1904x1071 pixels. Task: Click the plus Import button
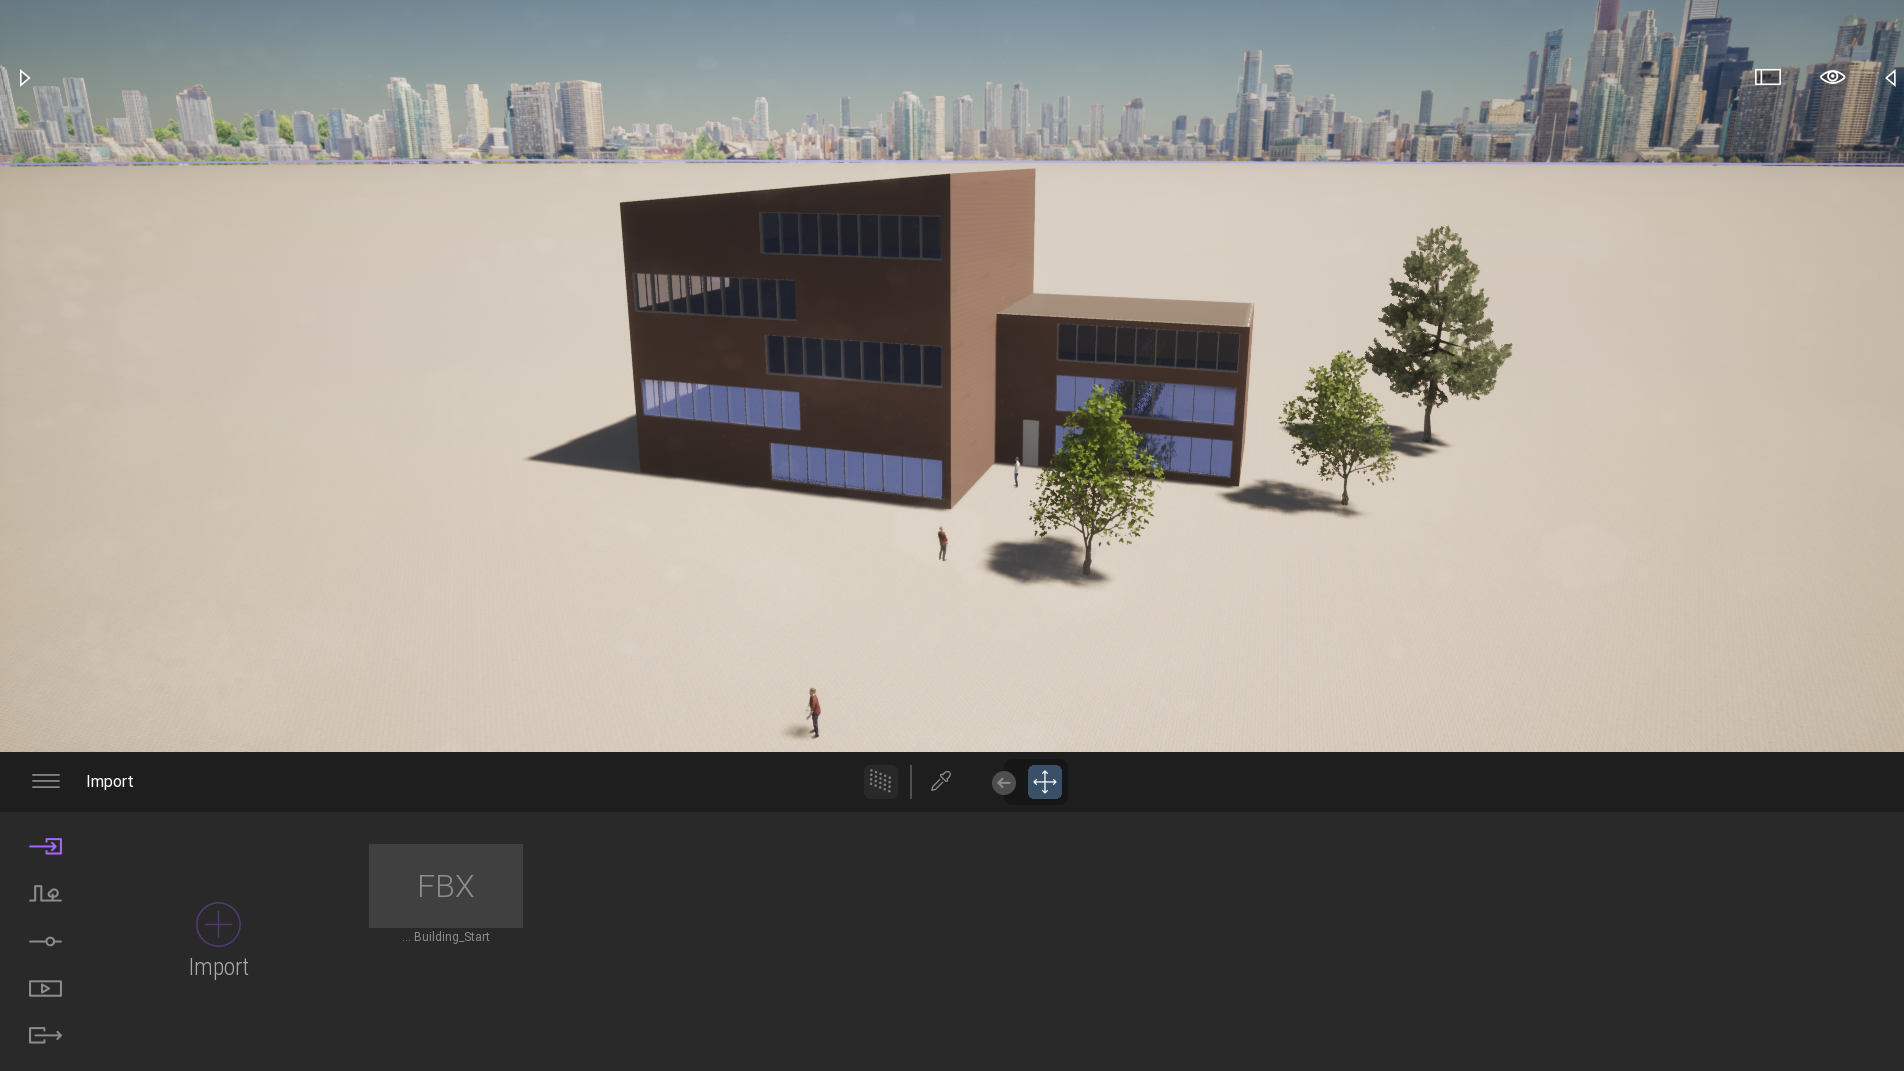point(218,924)
